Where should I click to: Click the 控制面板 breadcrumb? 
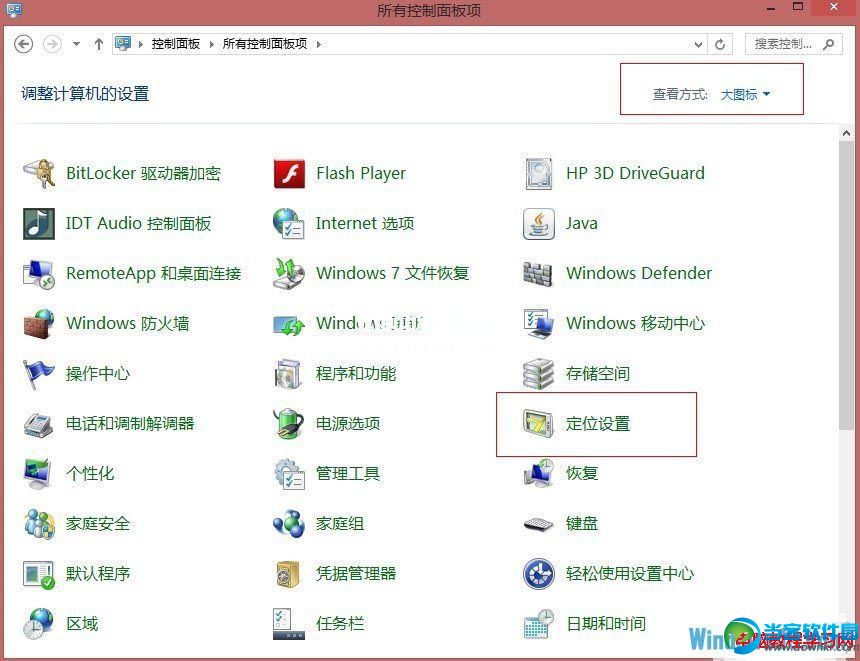(x=176, y=44)
